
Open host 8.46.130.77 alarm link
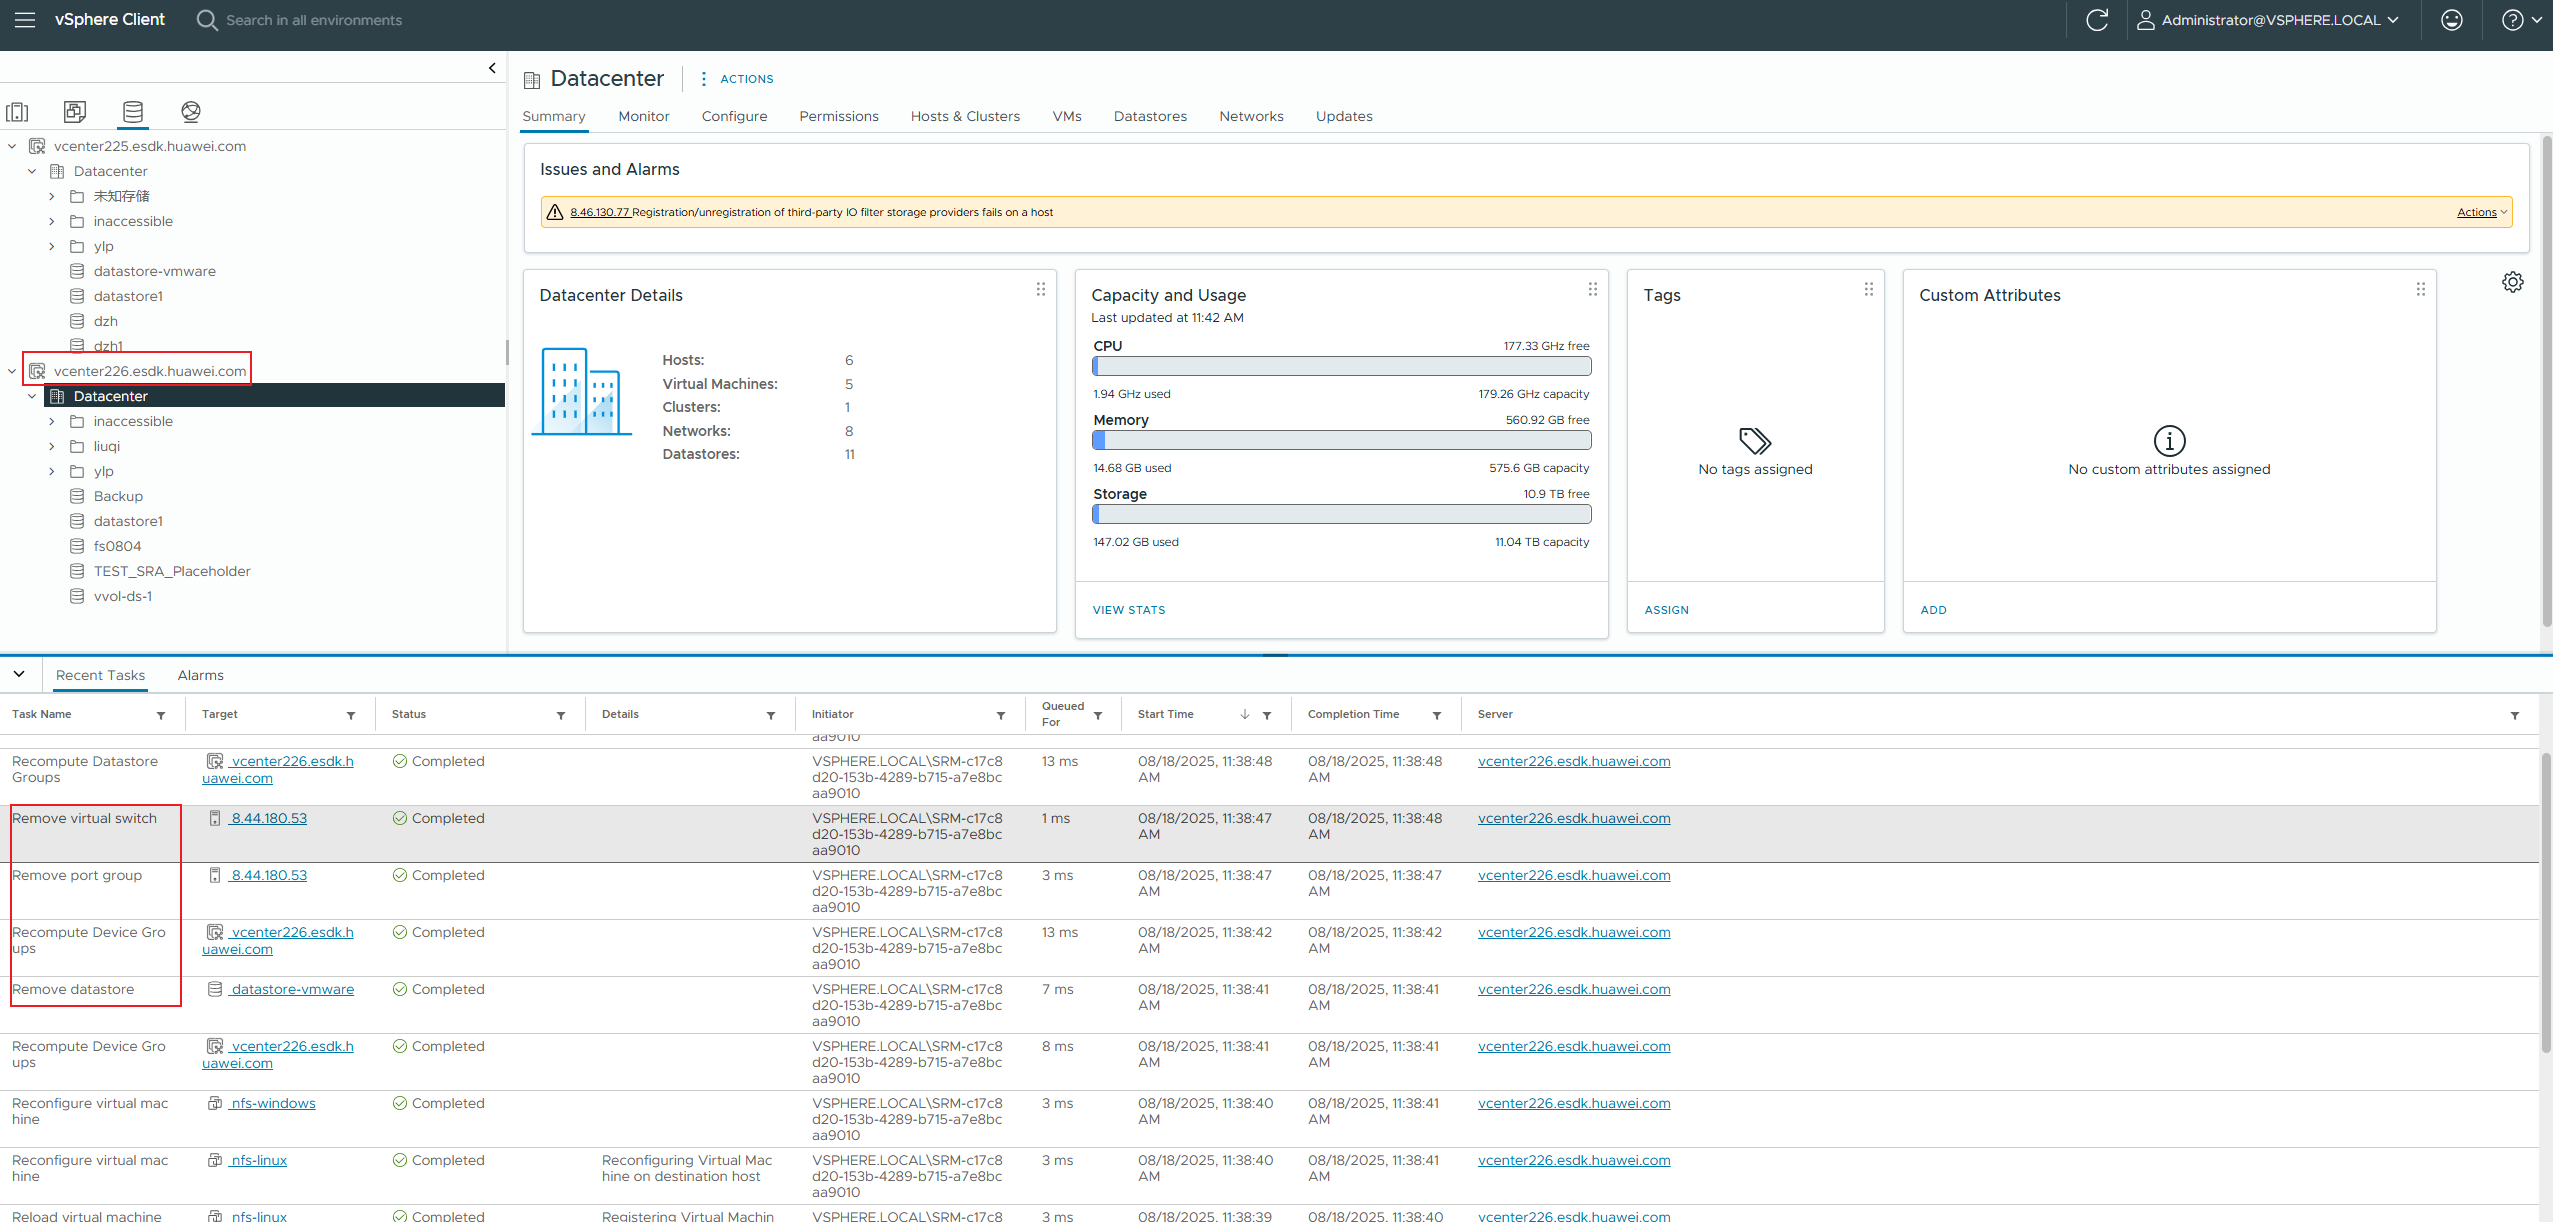(x=600, y=212)
